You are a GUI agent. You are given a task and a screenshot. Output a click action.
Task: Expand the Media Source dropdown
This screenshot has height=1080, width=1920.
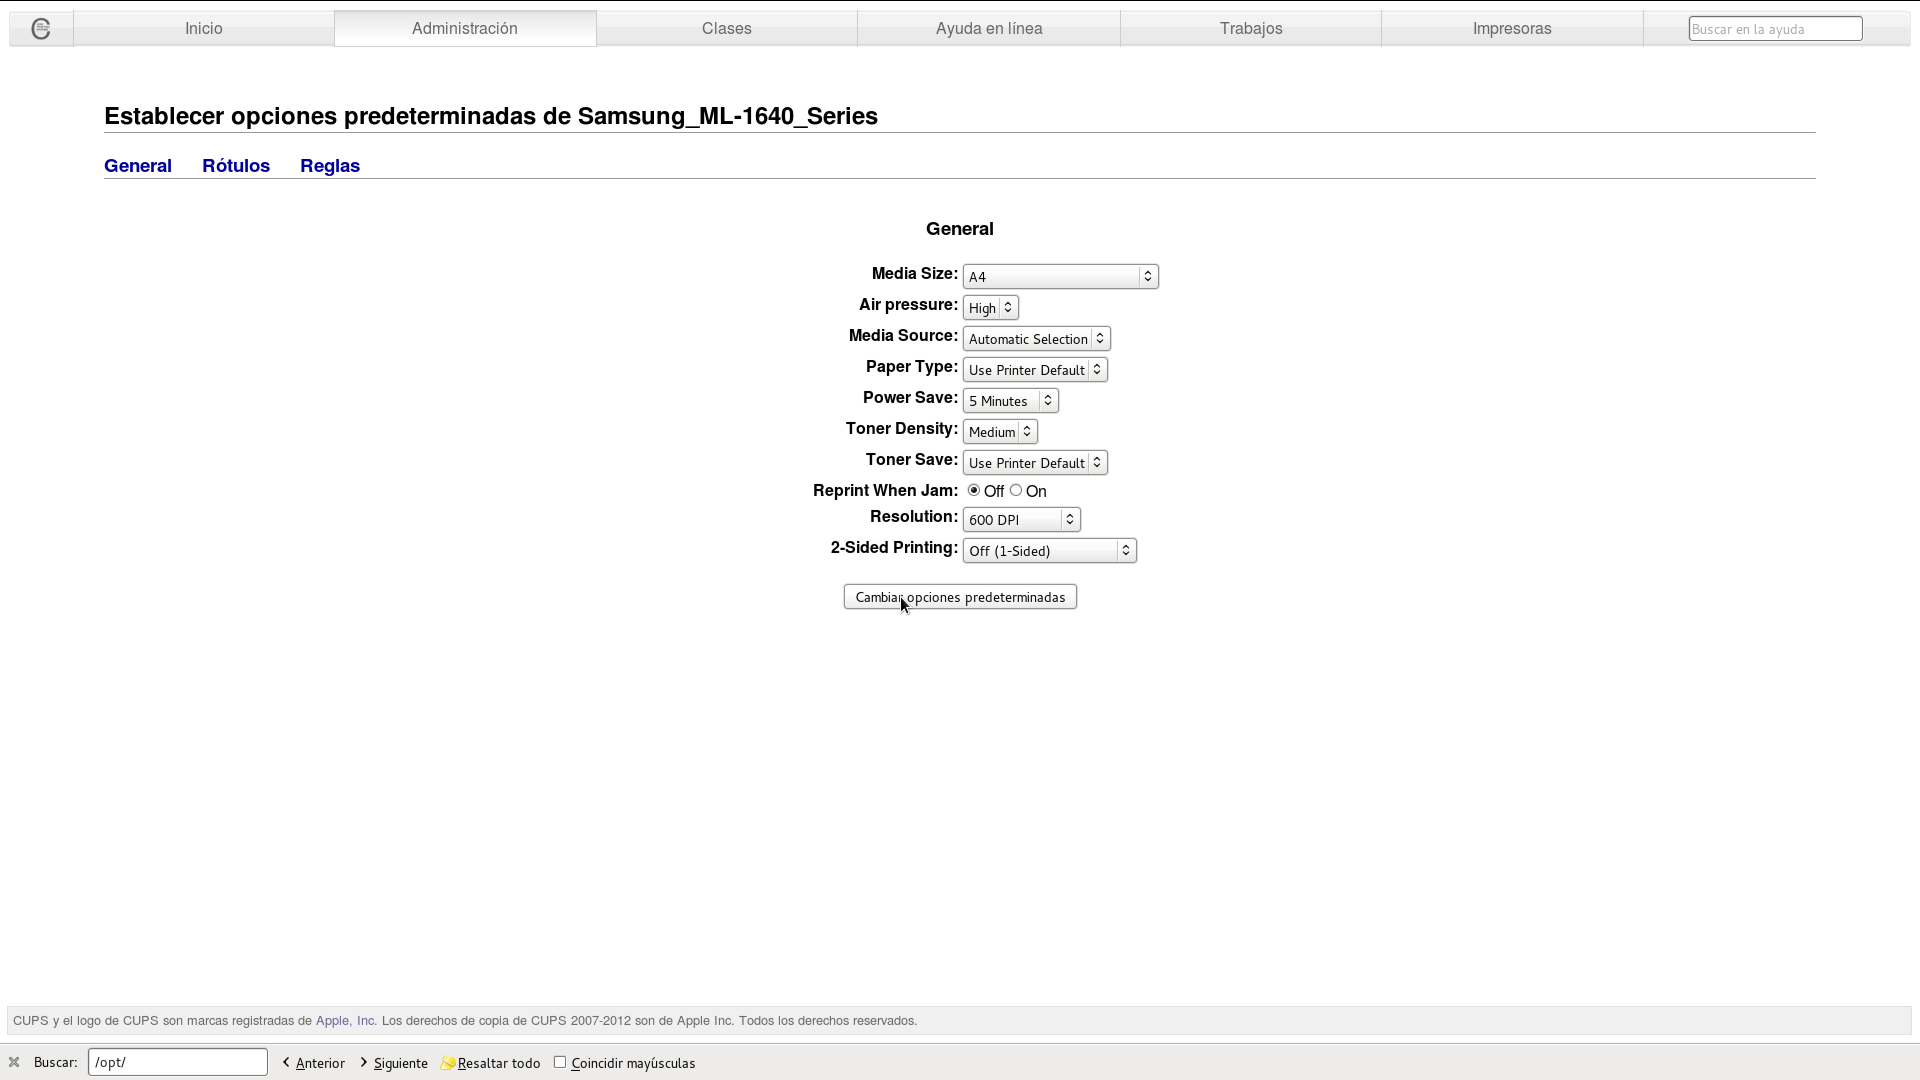point(1036,338)
